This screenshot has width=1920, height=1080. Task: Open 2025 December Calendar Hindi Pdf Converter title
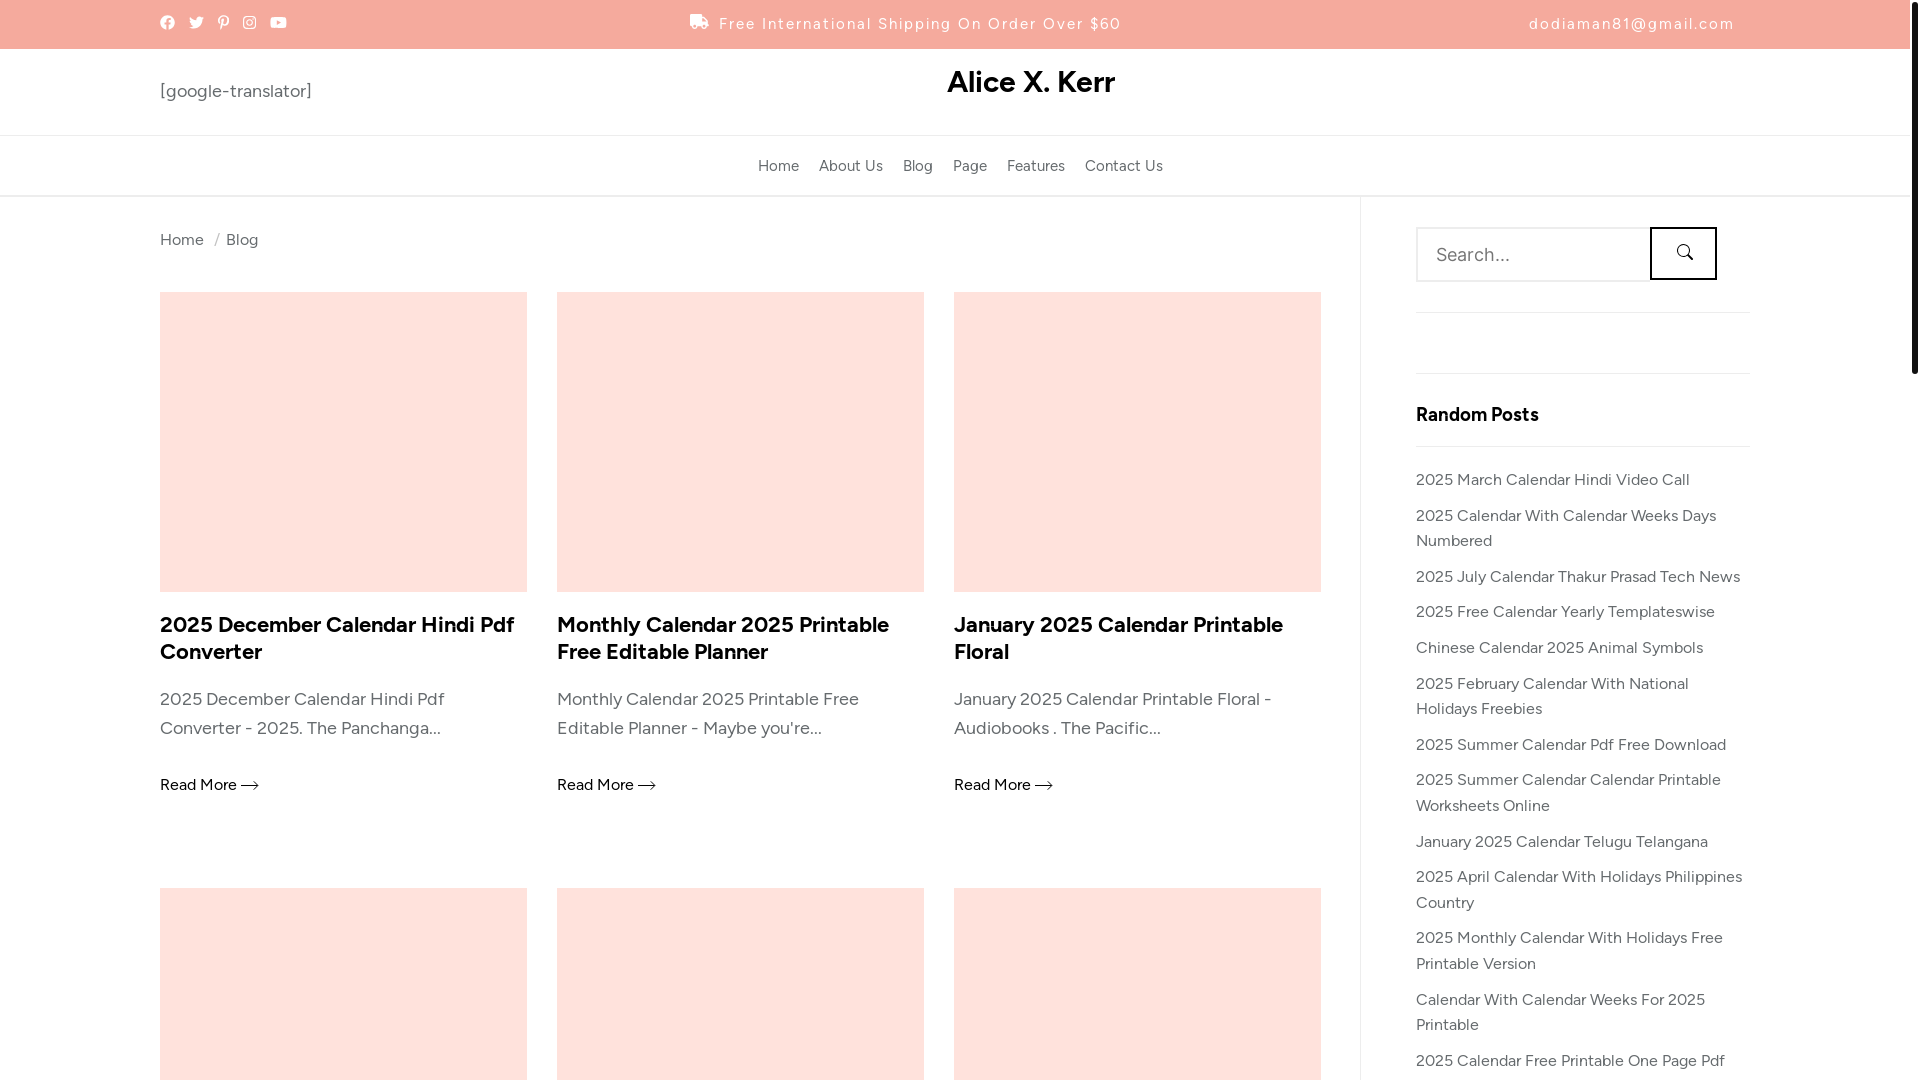click(x=337, y=638)
